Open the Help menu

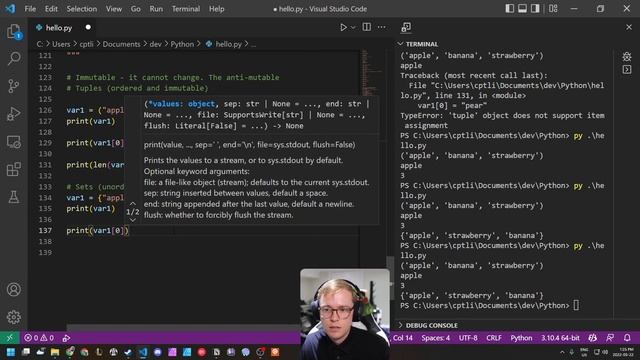click(217, 9)
